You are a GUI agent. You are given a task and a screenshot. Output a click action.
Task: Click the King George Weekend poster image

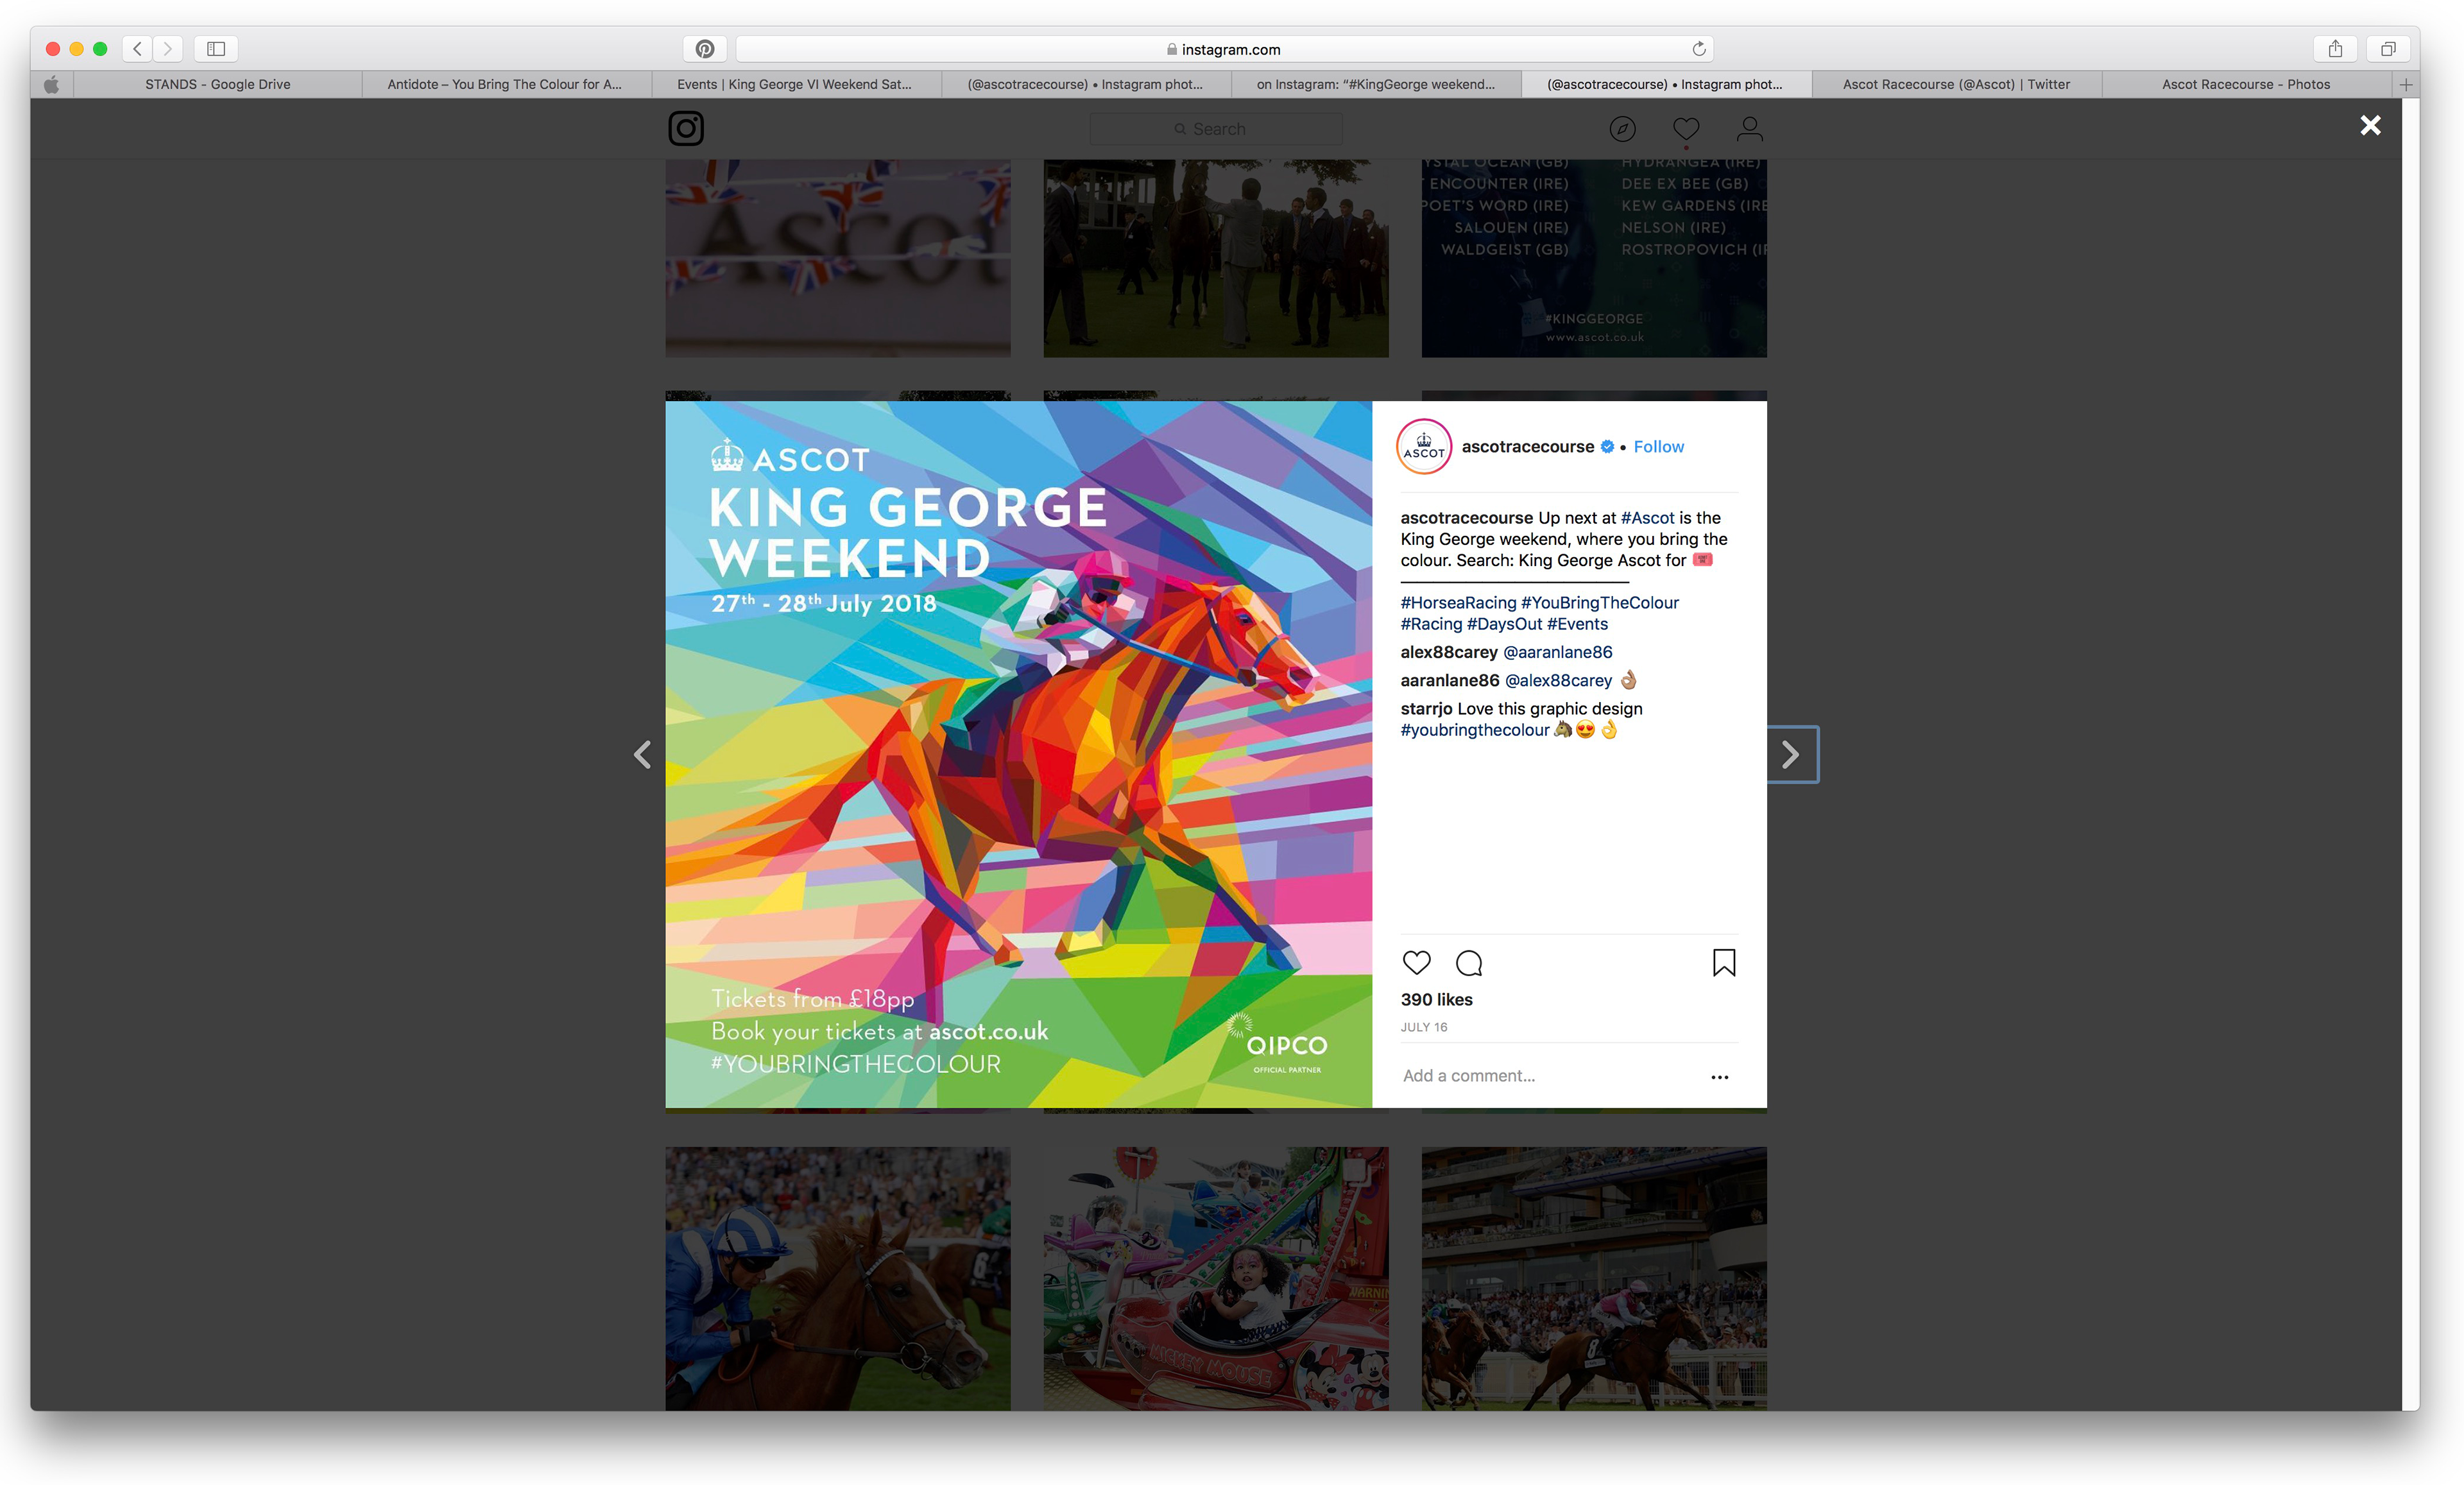[1019, 754]
